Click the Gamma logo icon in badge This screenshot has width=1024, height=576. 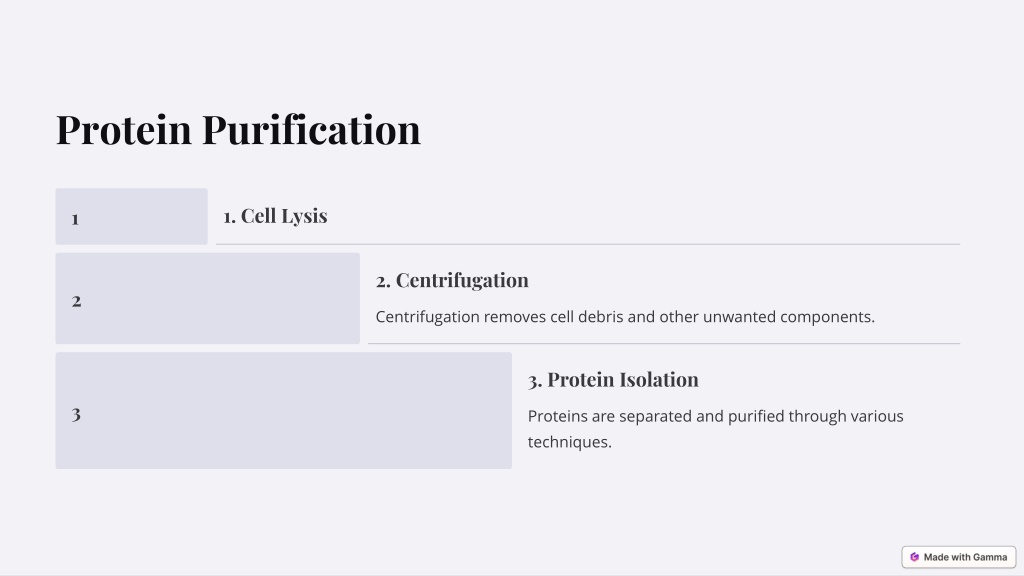pos(914,557)
